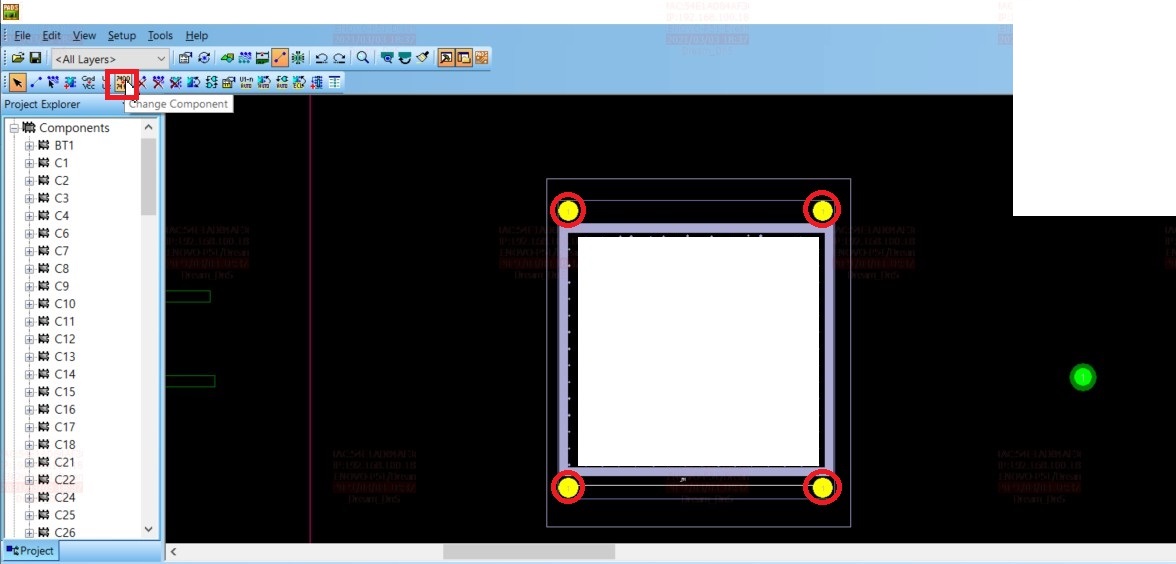Screen dimensions: 1176x564
Task: Select the Add Connection tool
Action: [x=35, y=82]
